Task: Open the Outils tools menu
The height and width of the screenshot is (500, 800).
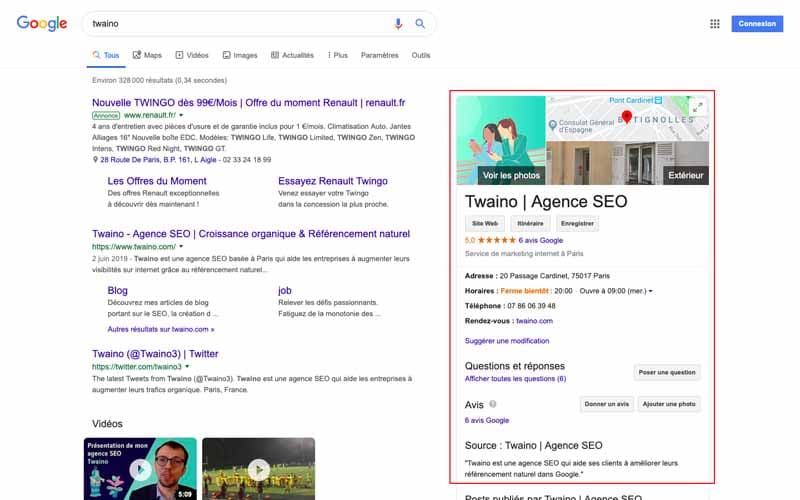Action: (x=421, y=55)
